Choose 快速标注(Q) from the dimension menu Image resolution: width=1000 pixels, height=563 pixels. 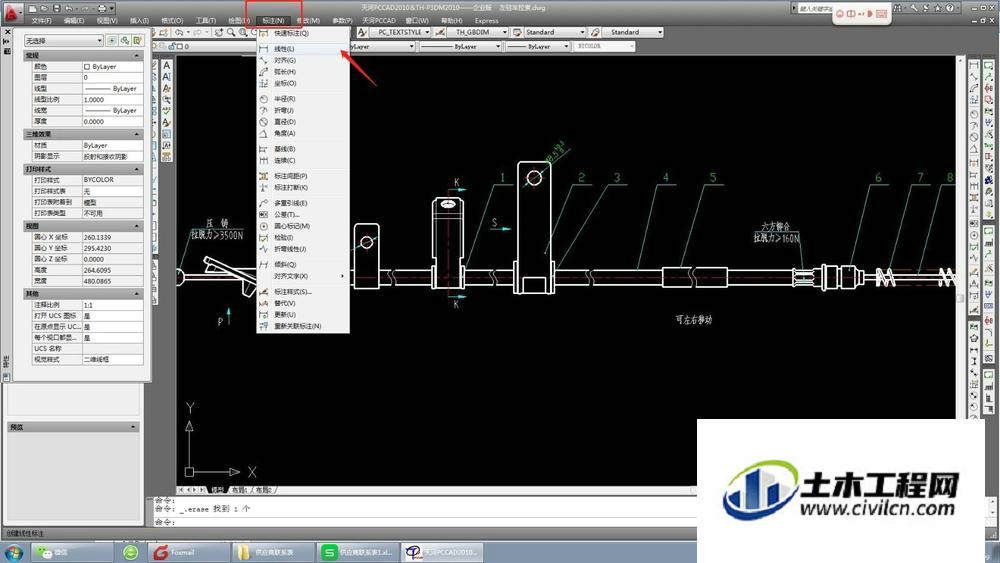click(x=303, y=33)
